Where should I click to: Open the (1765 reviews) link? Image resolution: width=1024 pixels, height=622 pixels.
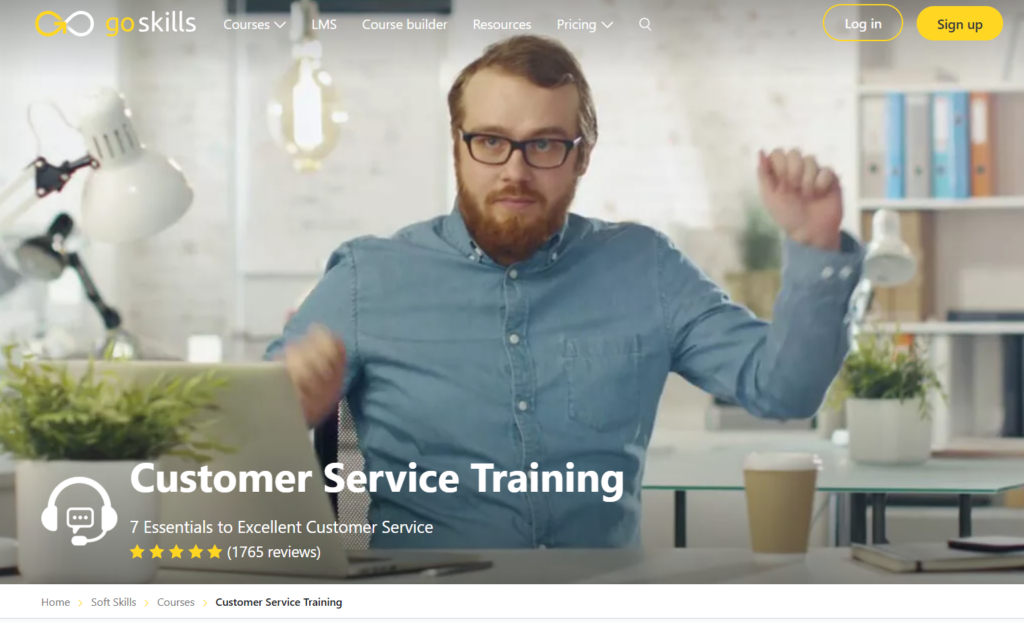274,552
